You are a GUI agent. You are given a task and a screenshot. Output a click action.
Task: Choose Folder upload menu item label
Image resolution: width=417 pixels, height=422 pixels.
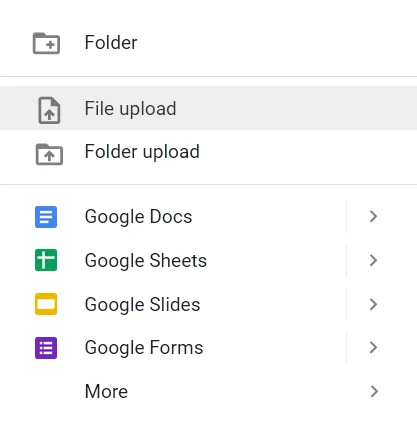(x=142, y=152)
